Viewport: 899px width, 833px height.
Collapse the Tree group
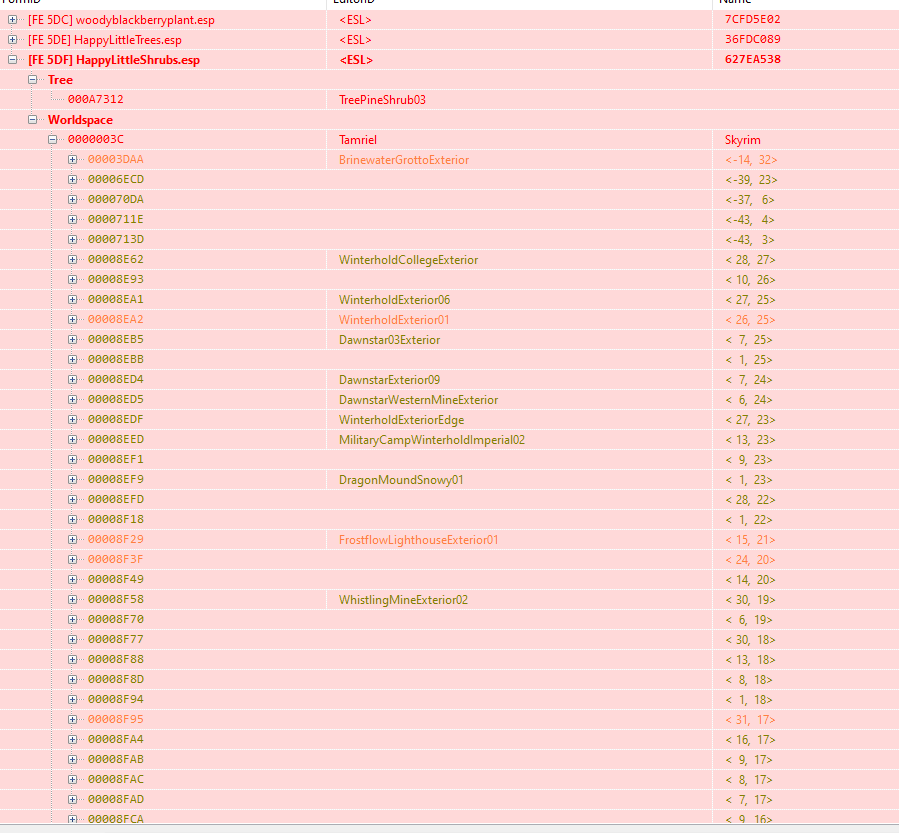coord(33,80)
